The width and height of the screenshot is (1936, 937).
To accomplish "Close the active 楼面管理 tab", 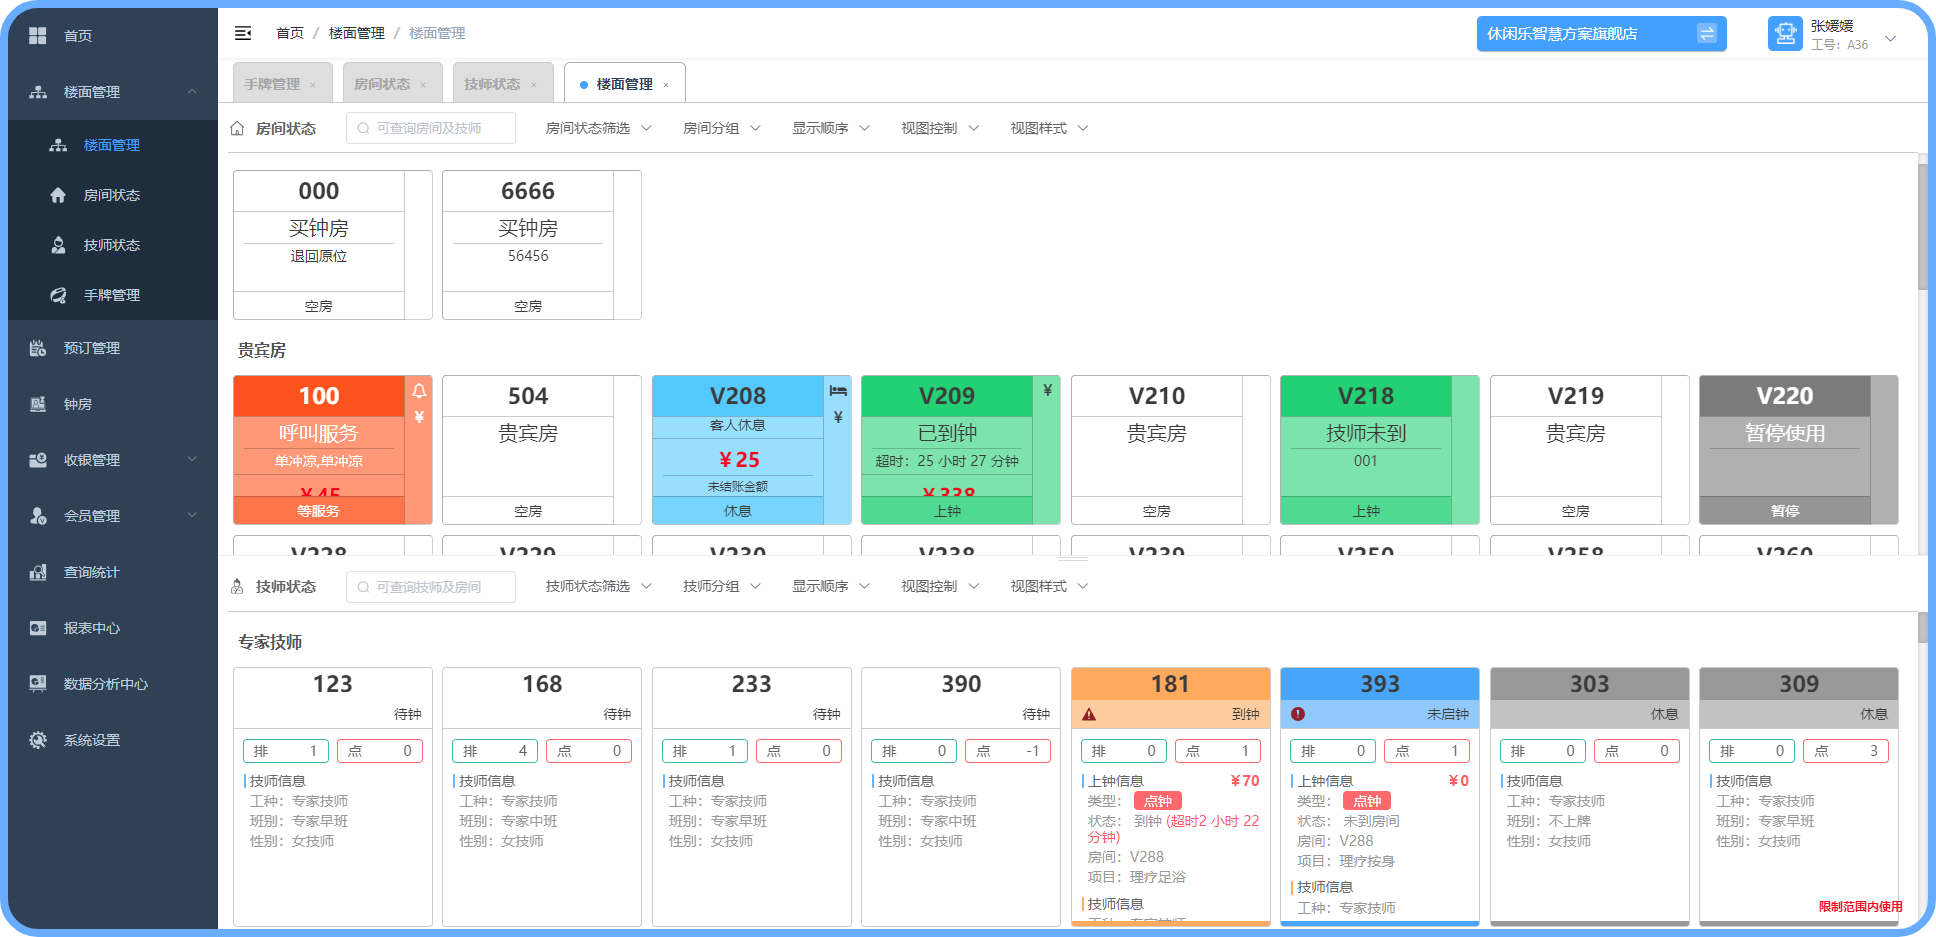I will point(666,85).
